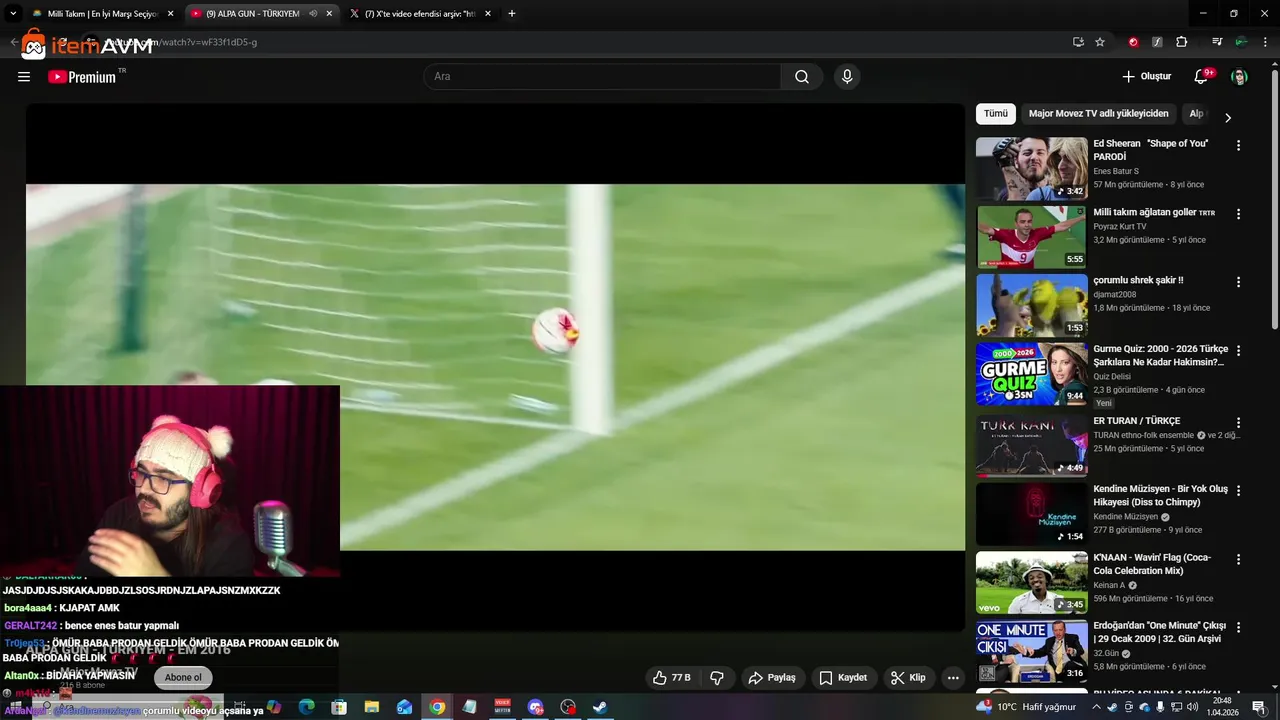Click the Abone ol subscribe button
This screenshot has height=720, width=1280.
[x=183, y=677]
